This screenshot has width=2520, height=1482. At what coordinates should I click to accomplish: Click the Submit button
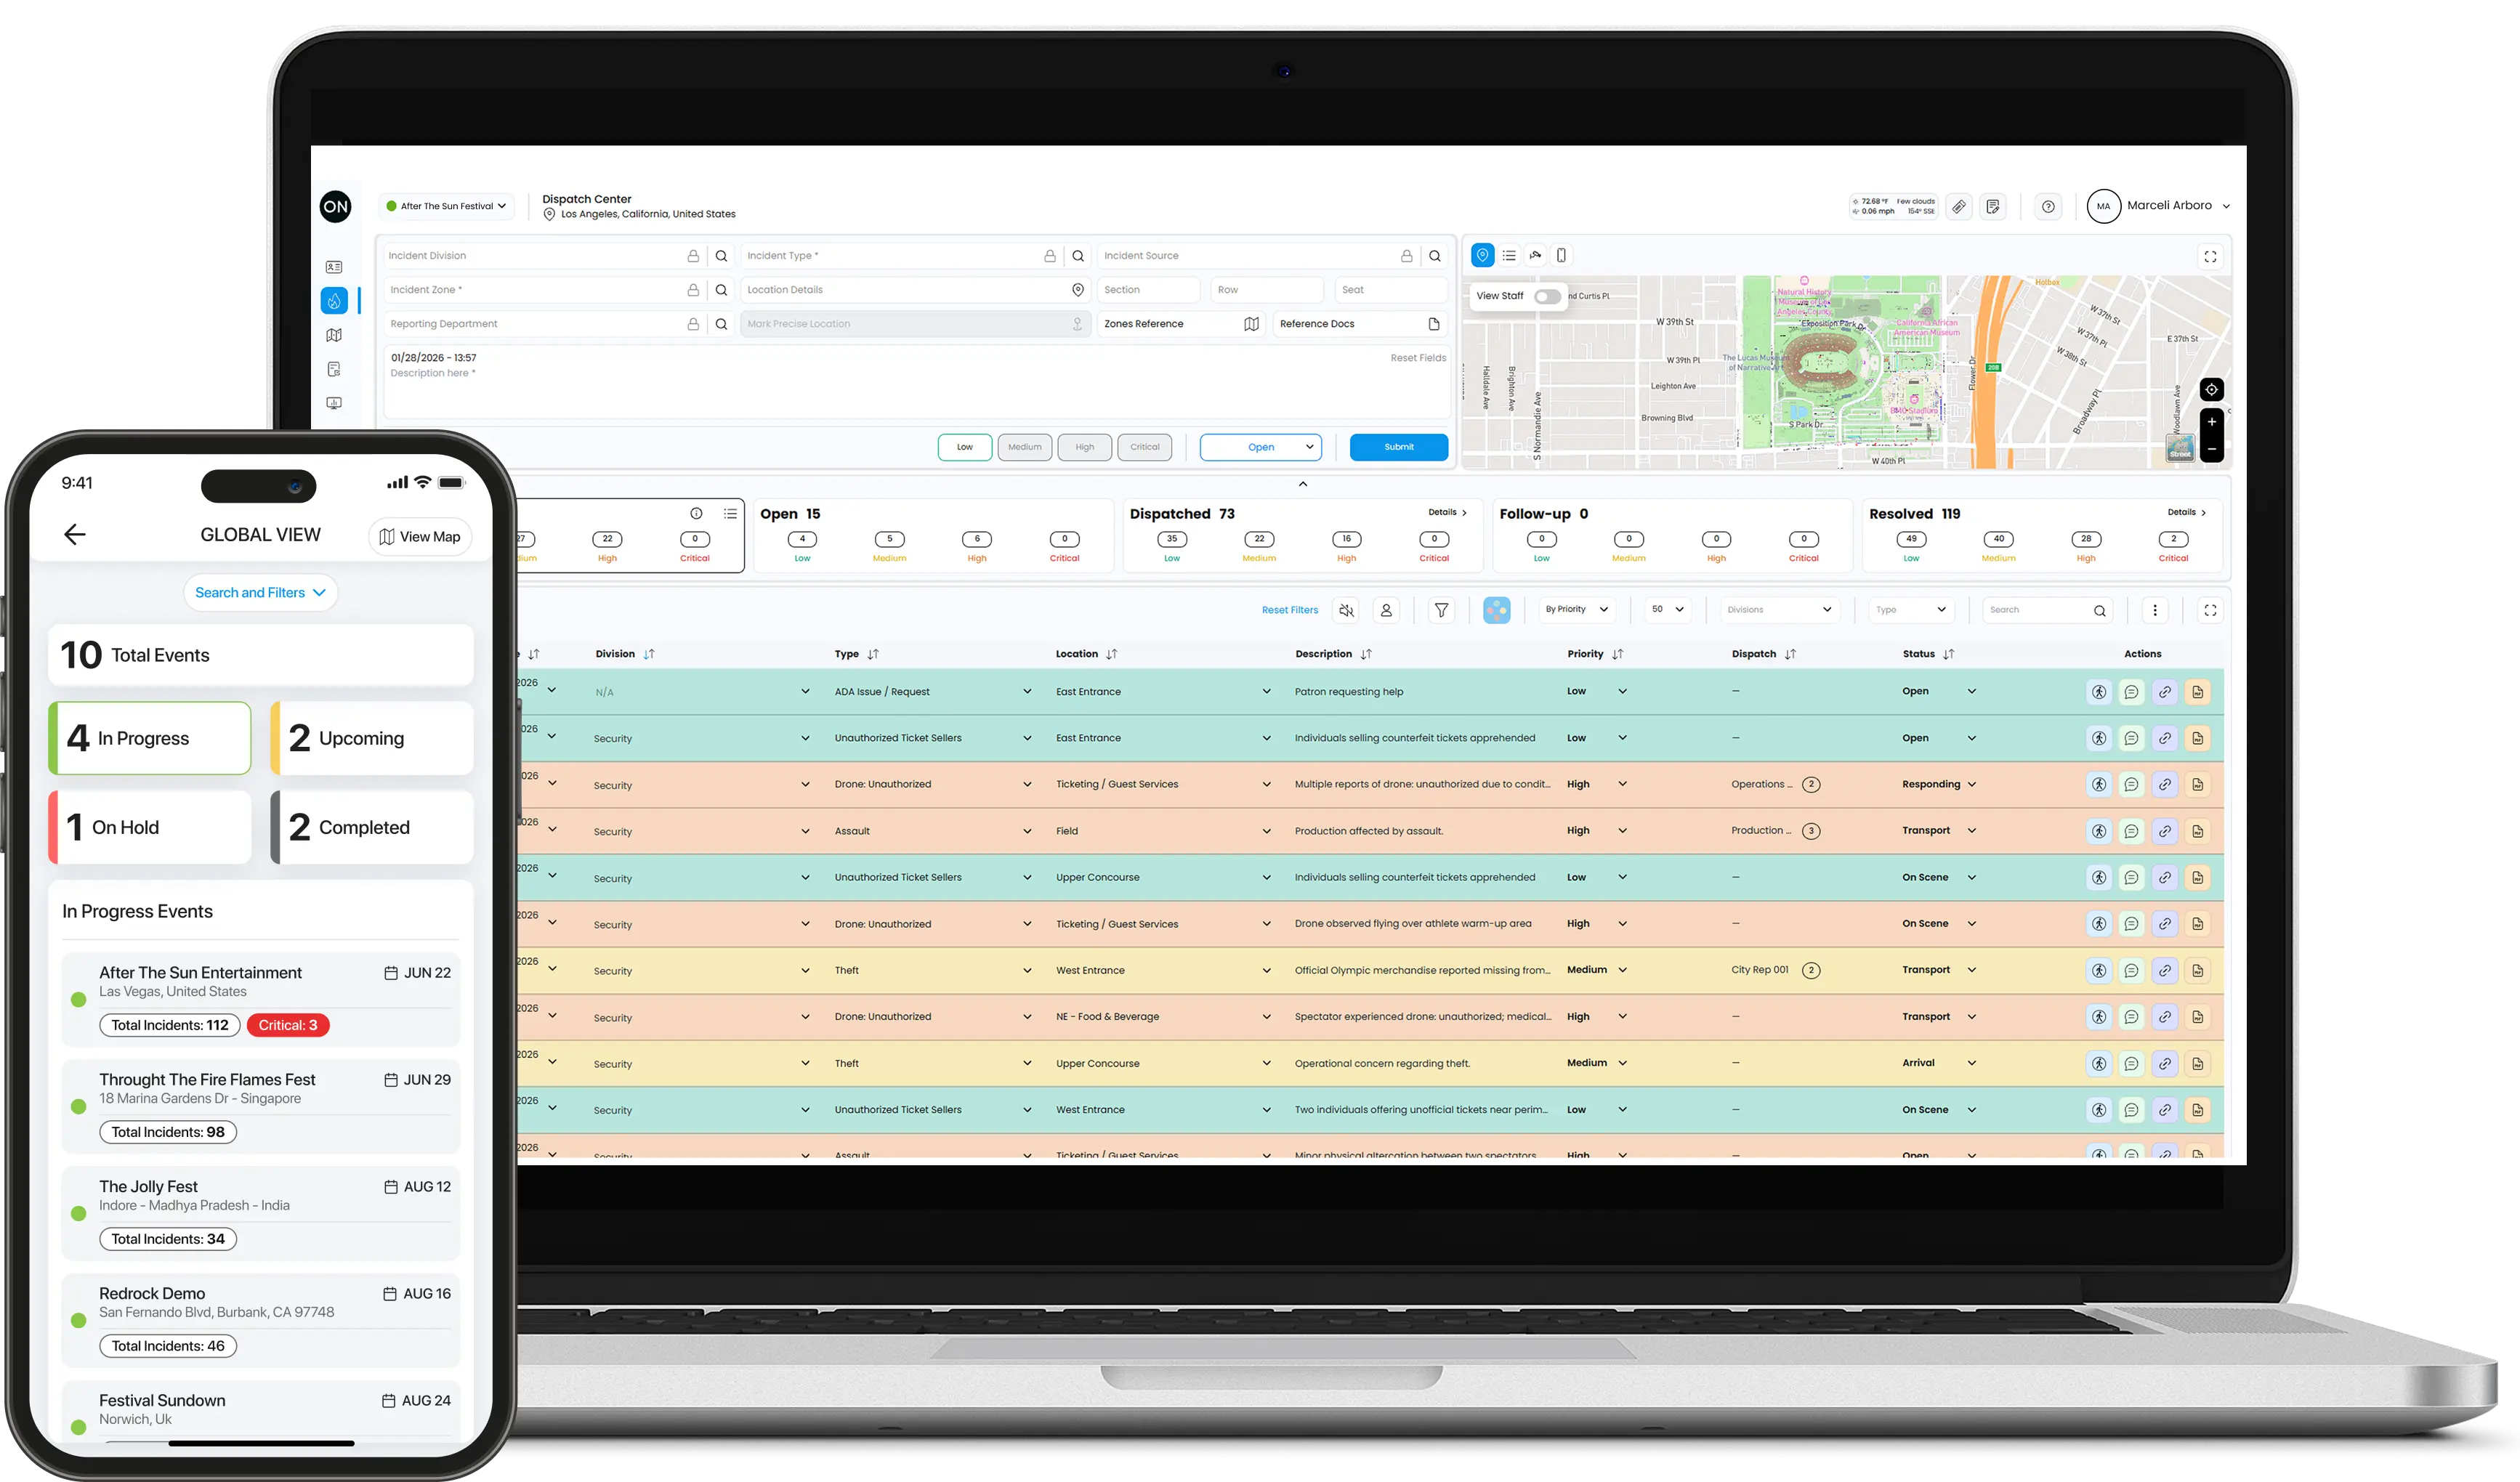point(1398,447)
